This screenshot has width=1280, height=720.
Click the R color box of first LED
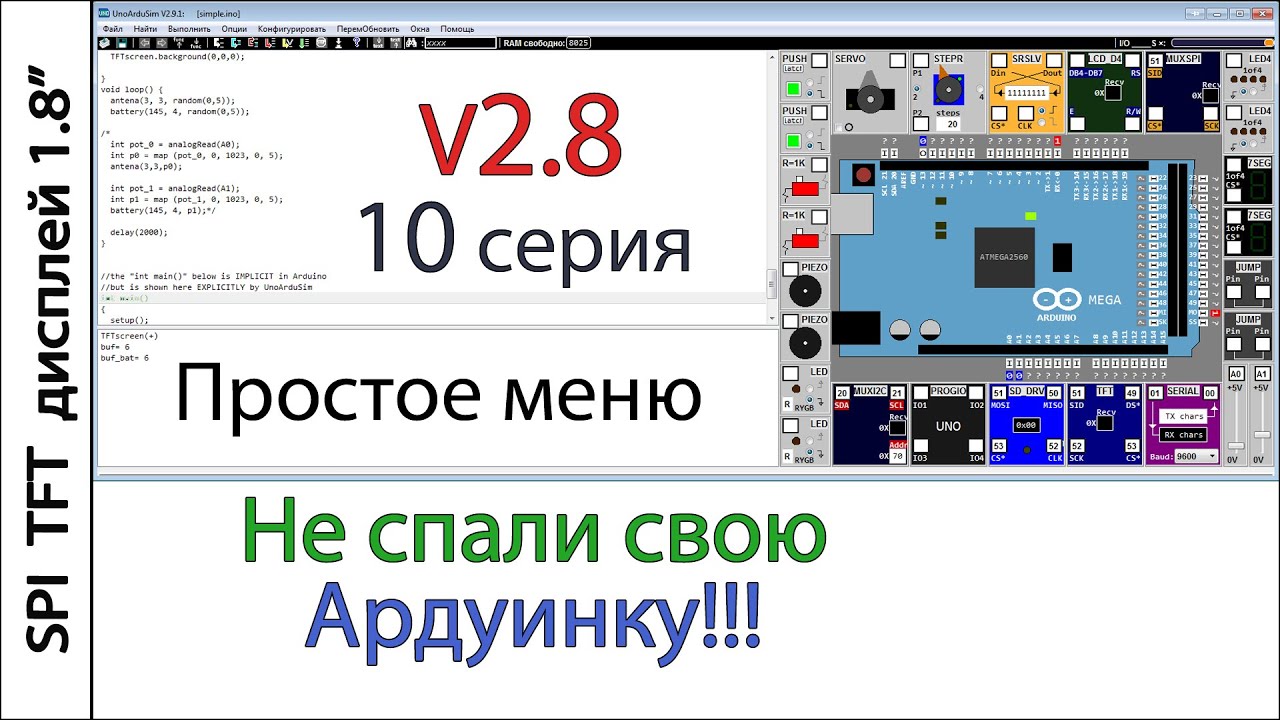coord(787,404)
